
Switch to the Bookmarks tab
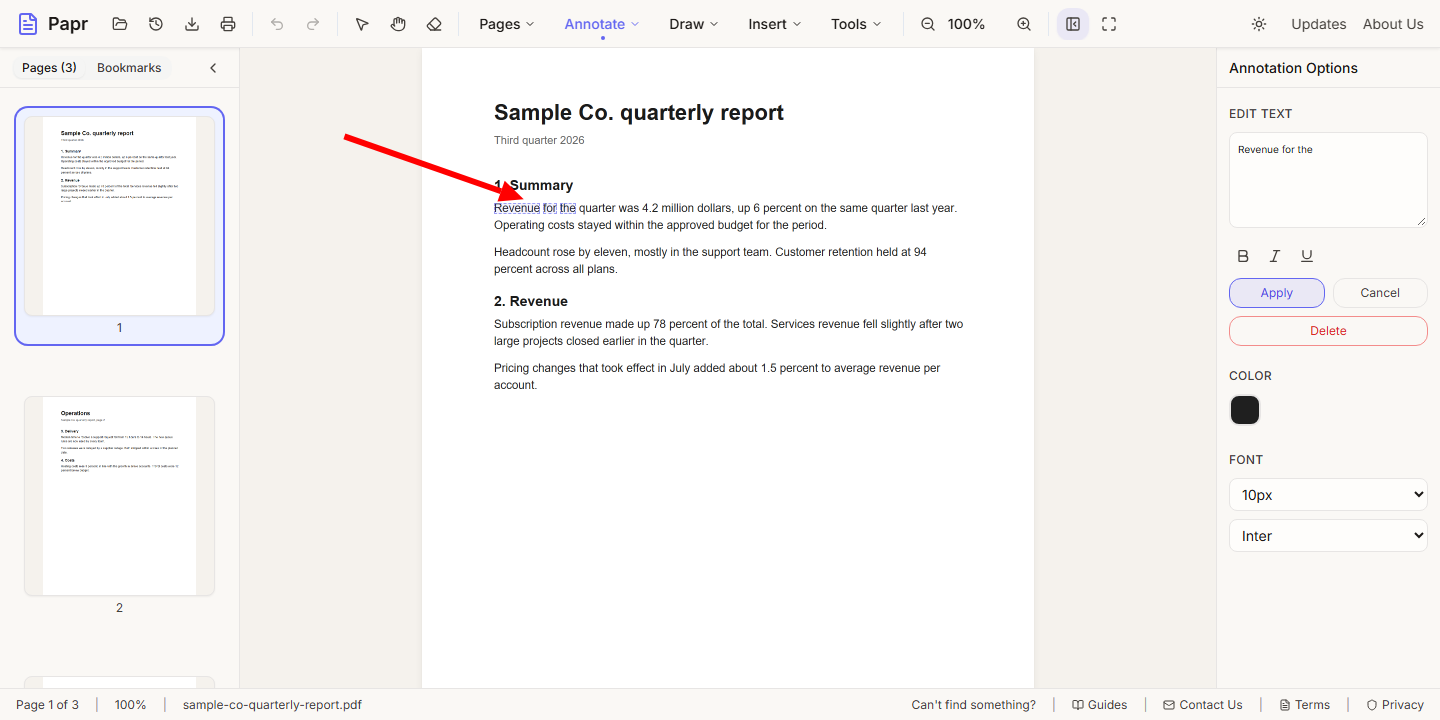[129, 68]
